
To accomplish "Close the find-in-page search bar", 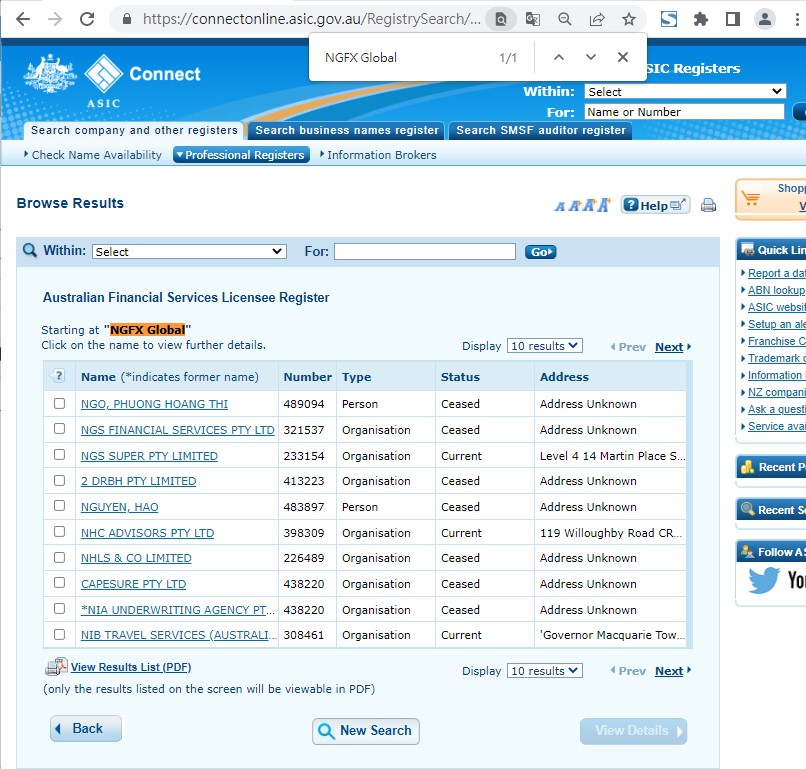I will 622,57.
